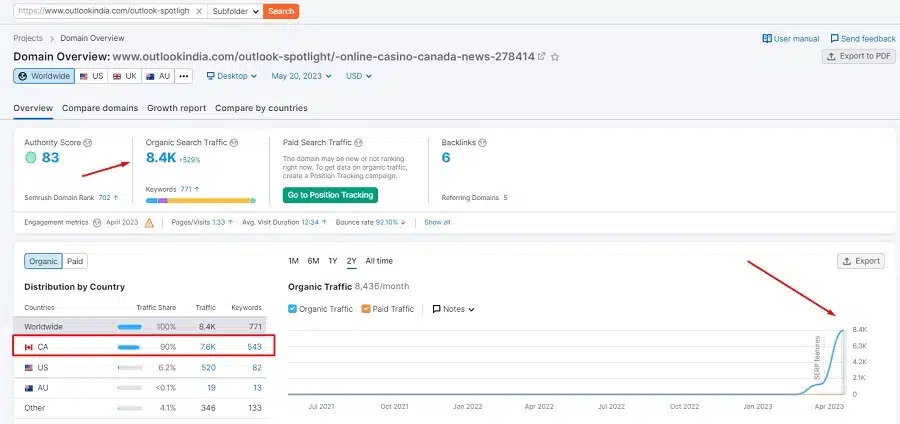Select the AU database button
900x424 pixels.
[x=158, y=76]
